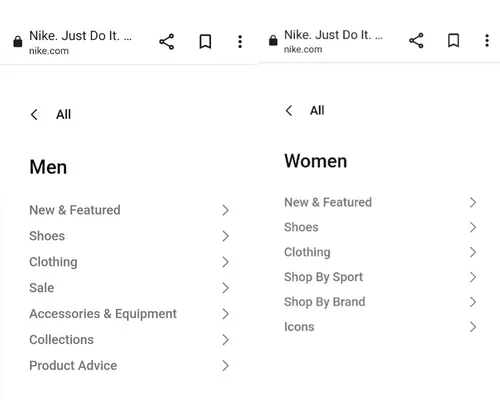Tap back arrow above Women heading
The height and width of the screenshot is (400, 500).
point(289,110)
